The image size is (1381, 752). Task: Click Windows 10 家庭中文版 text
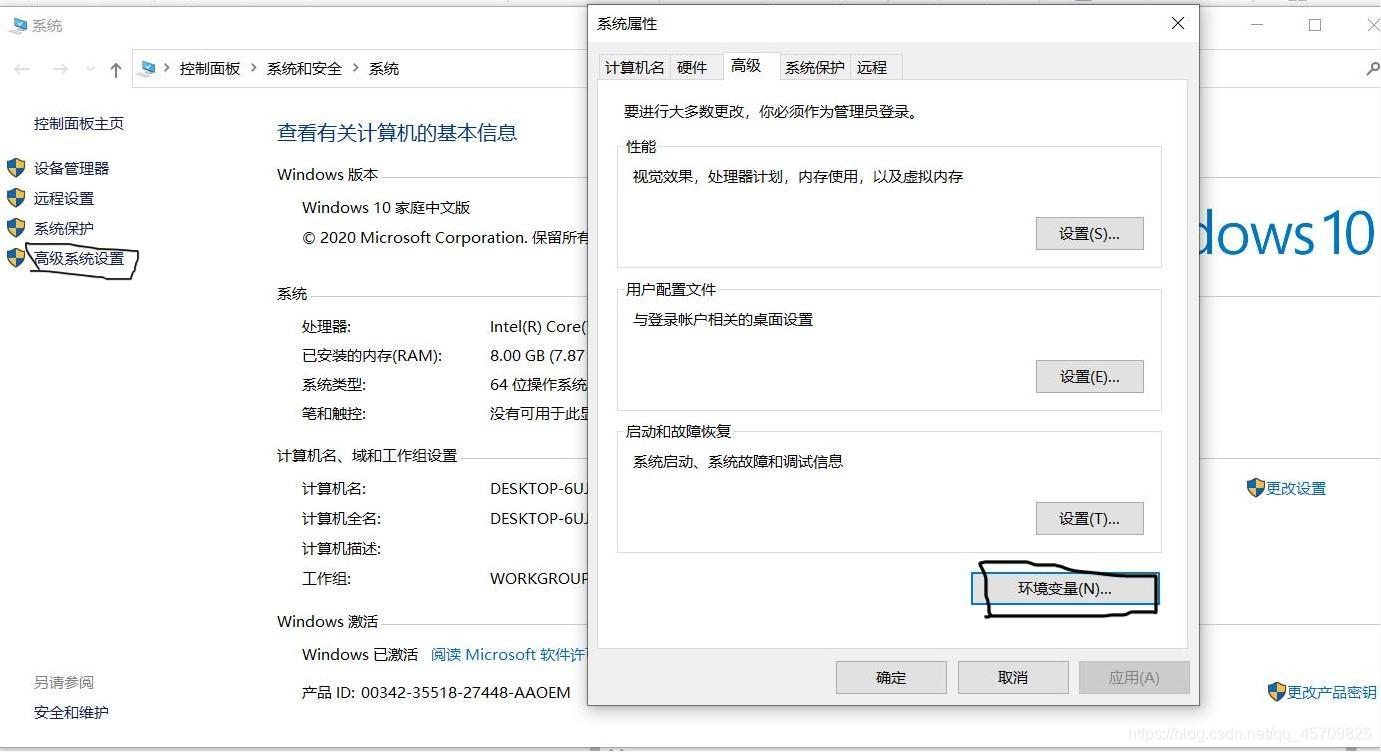[x=386, y=208]
